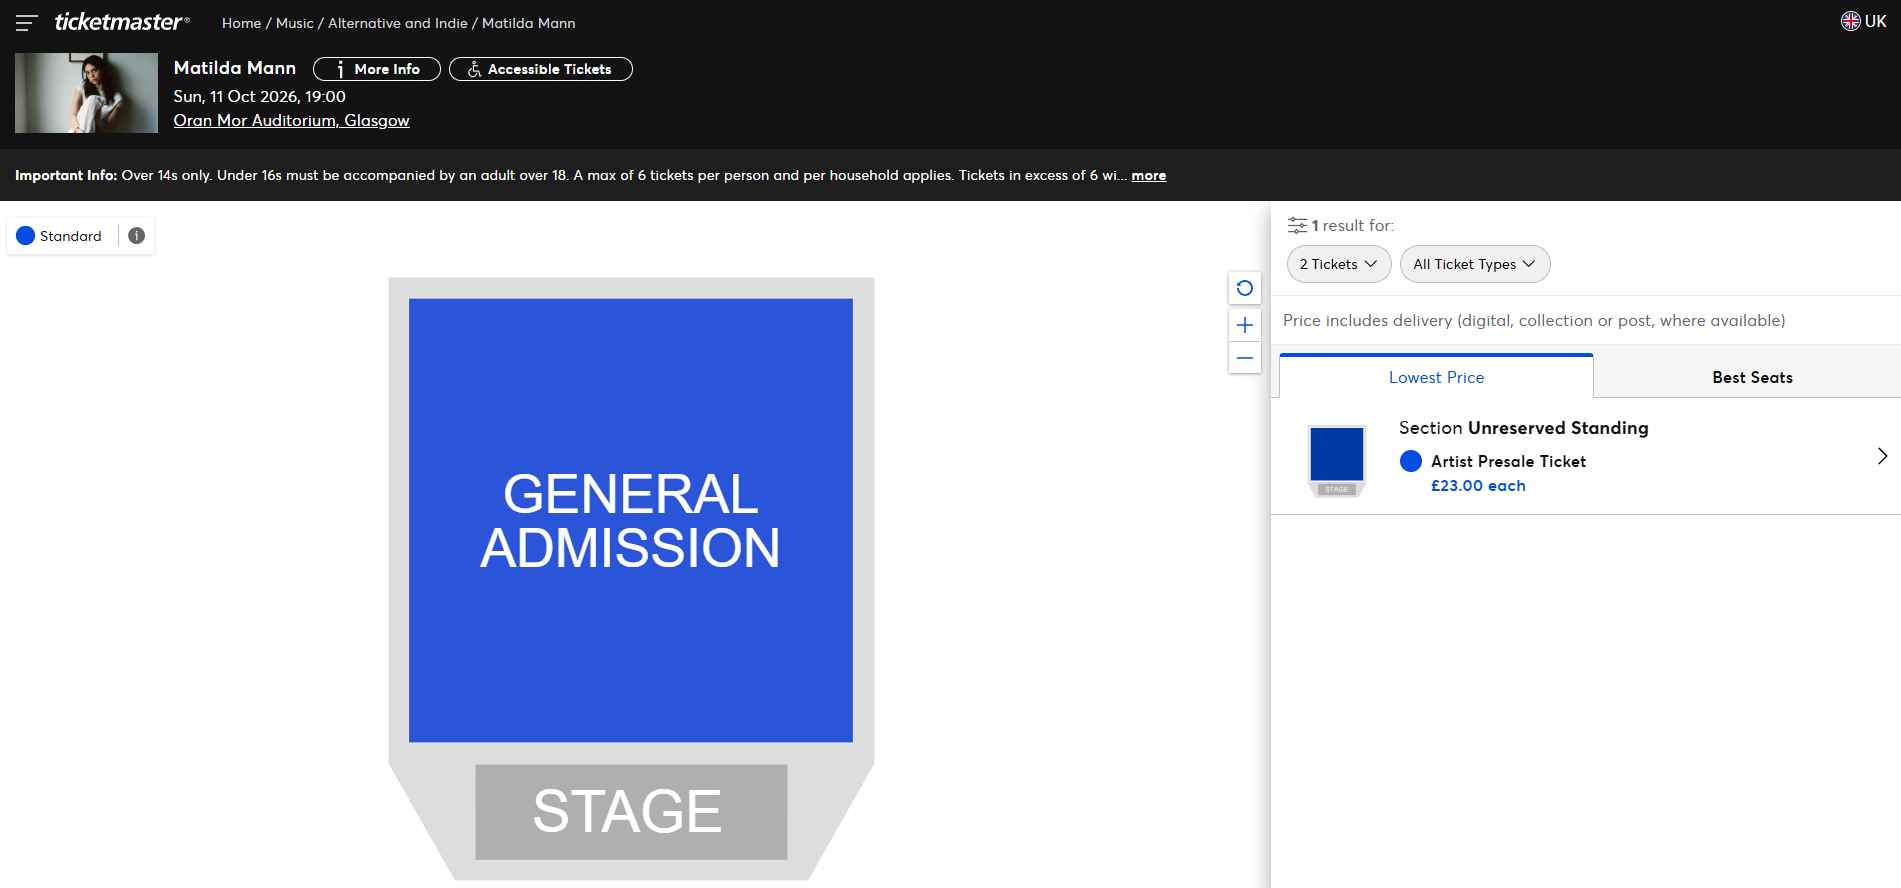Go to Home breadcrumb
The width and height of the screenshot is (1901, 888).
241,23
